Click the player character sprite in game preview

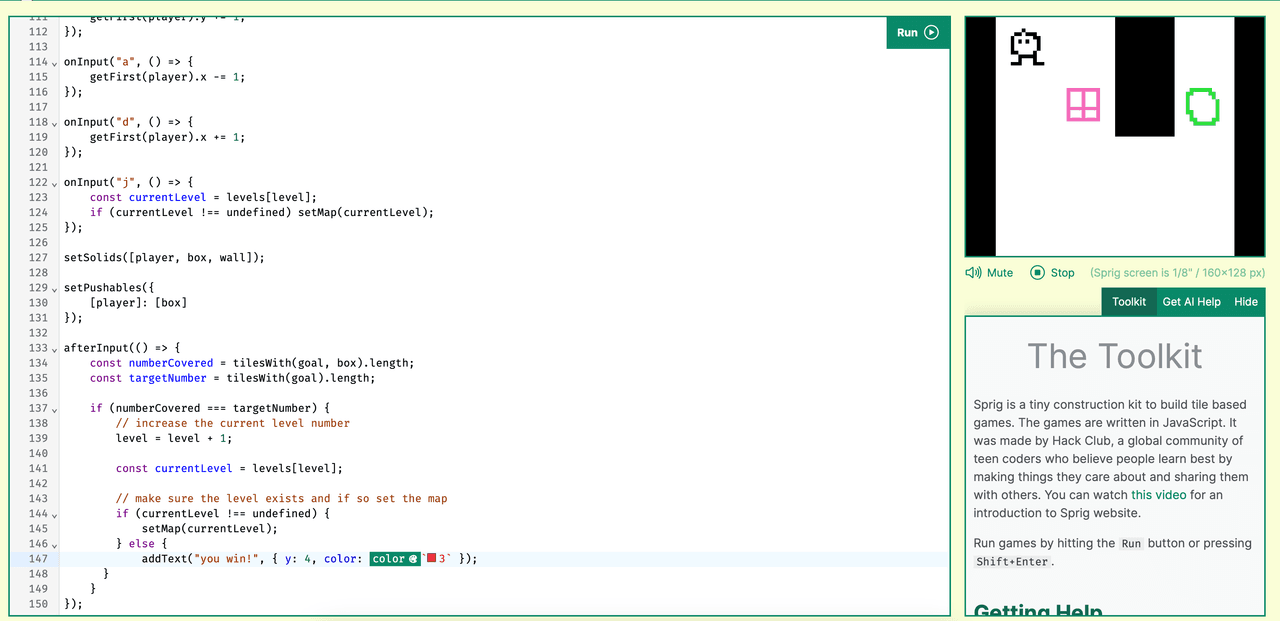tap(1026, 47)
